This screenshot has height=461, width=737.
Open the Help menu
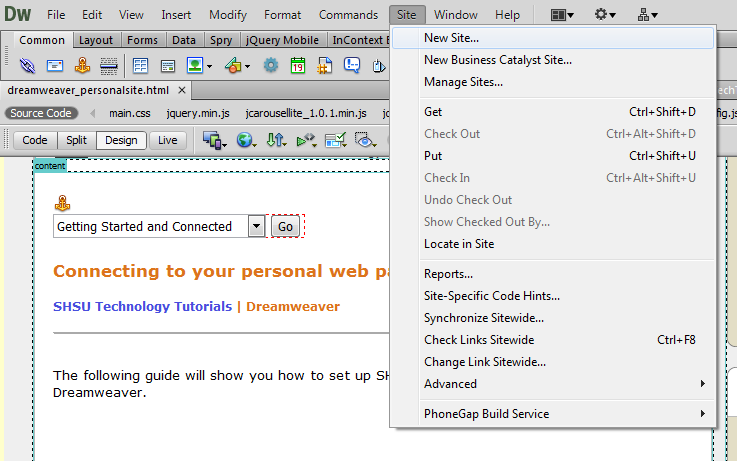(507, 15)
